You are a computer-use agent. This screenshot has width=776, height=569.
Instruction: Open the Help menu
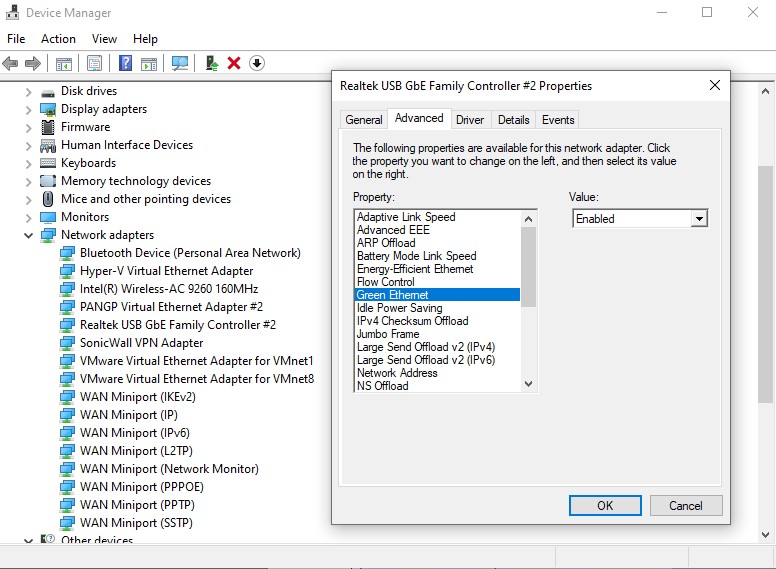[x=146, y=39]
